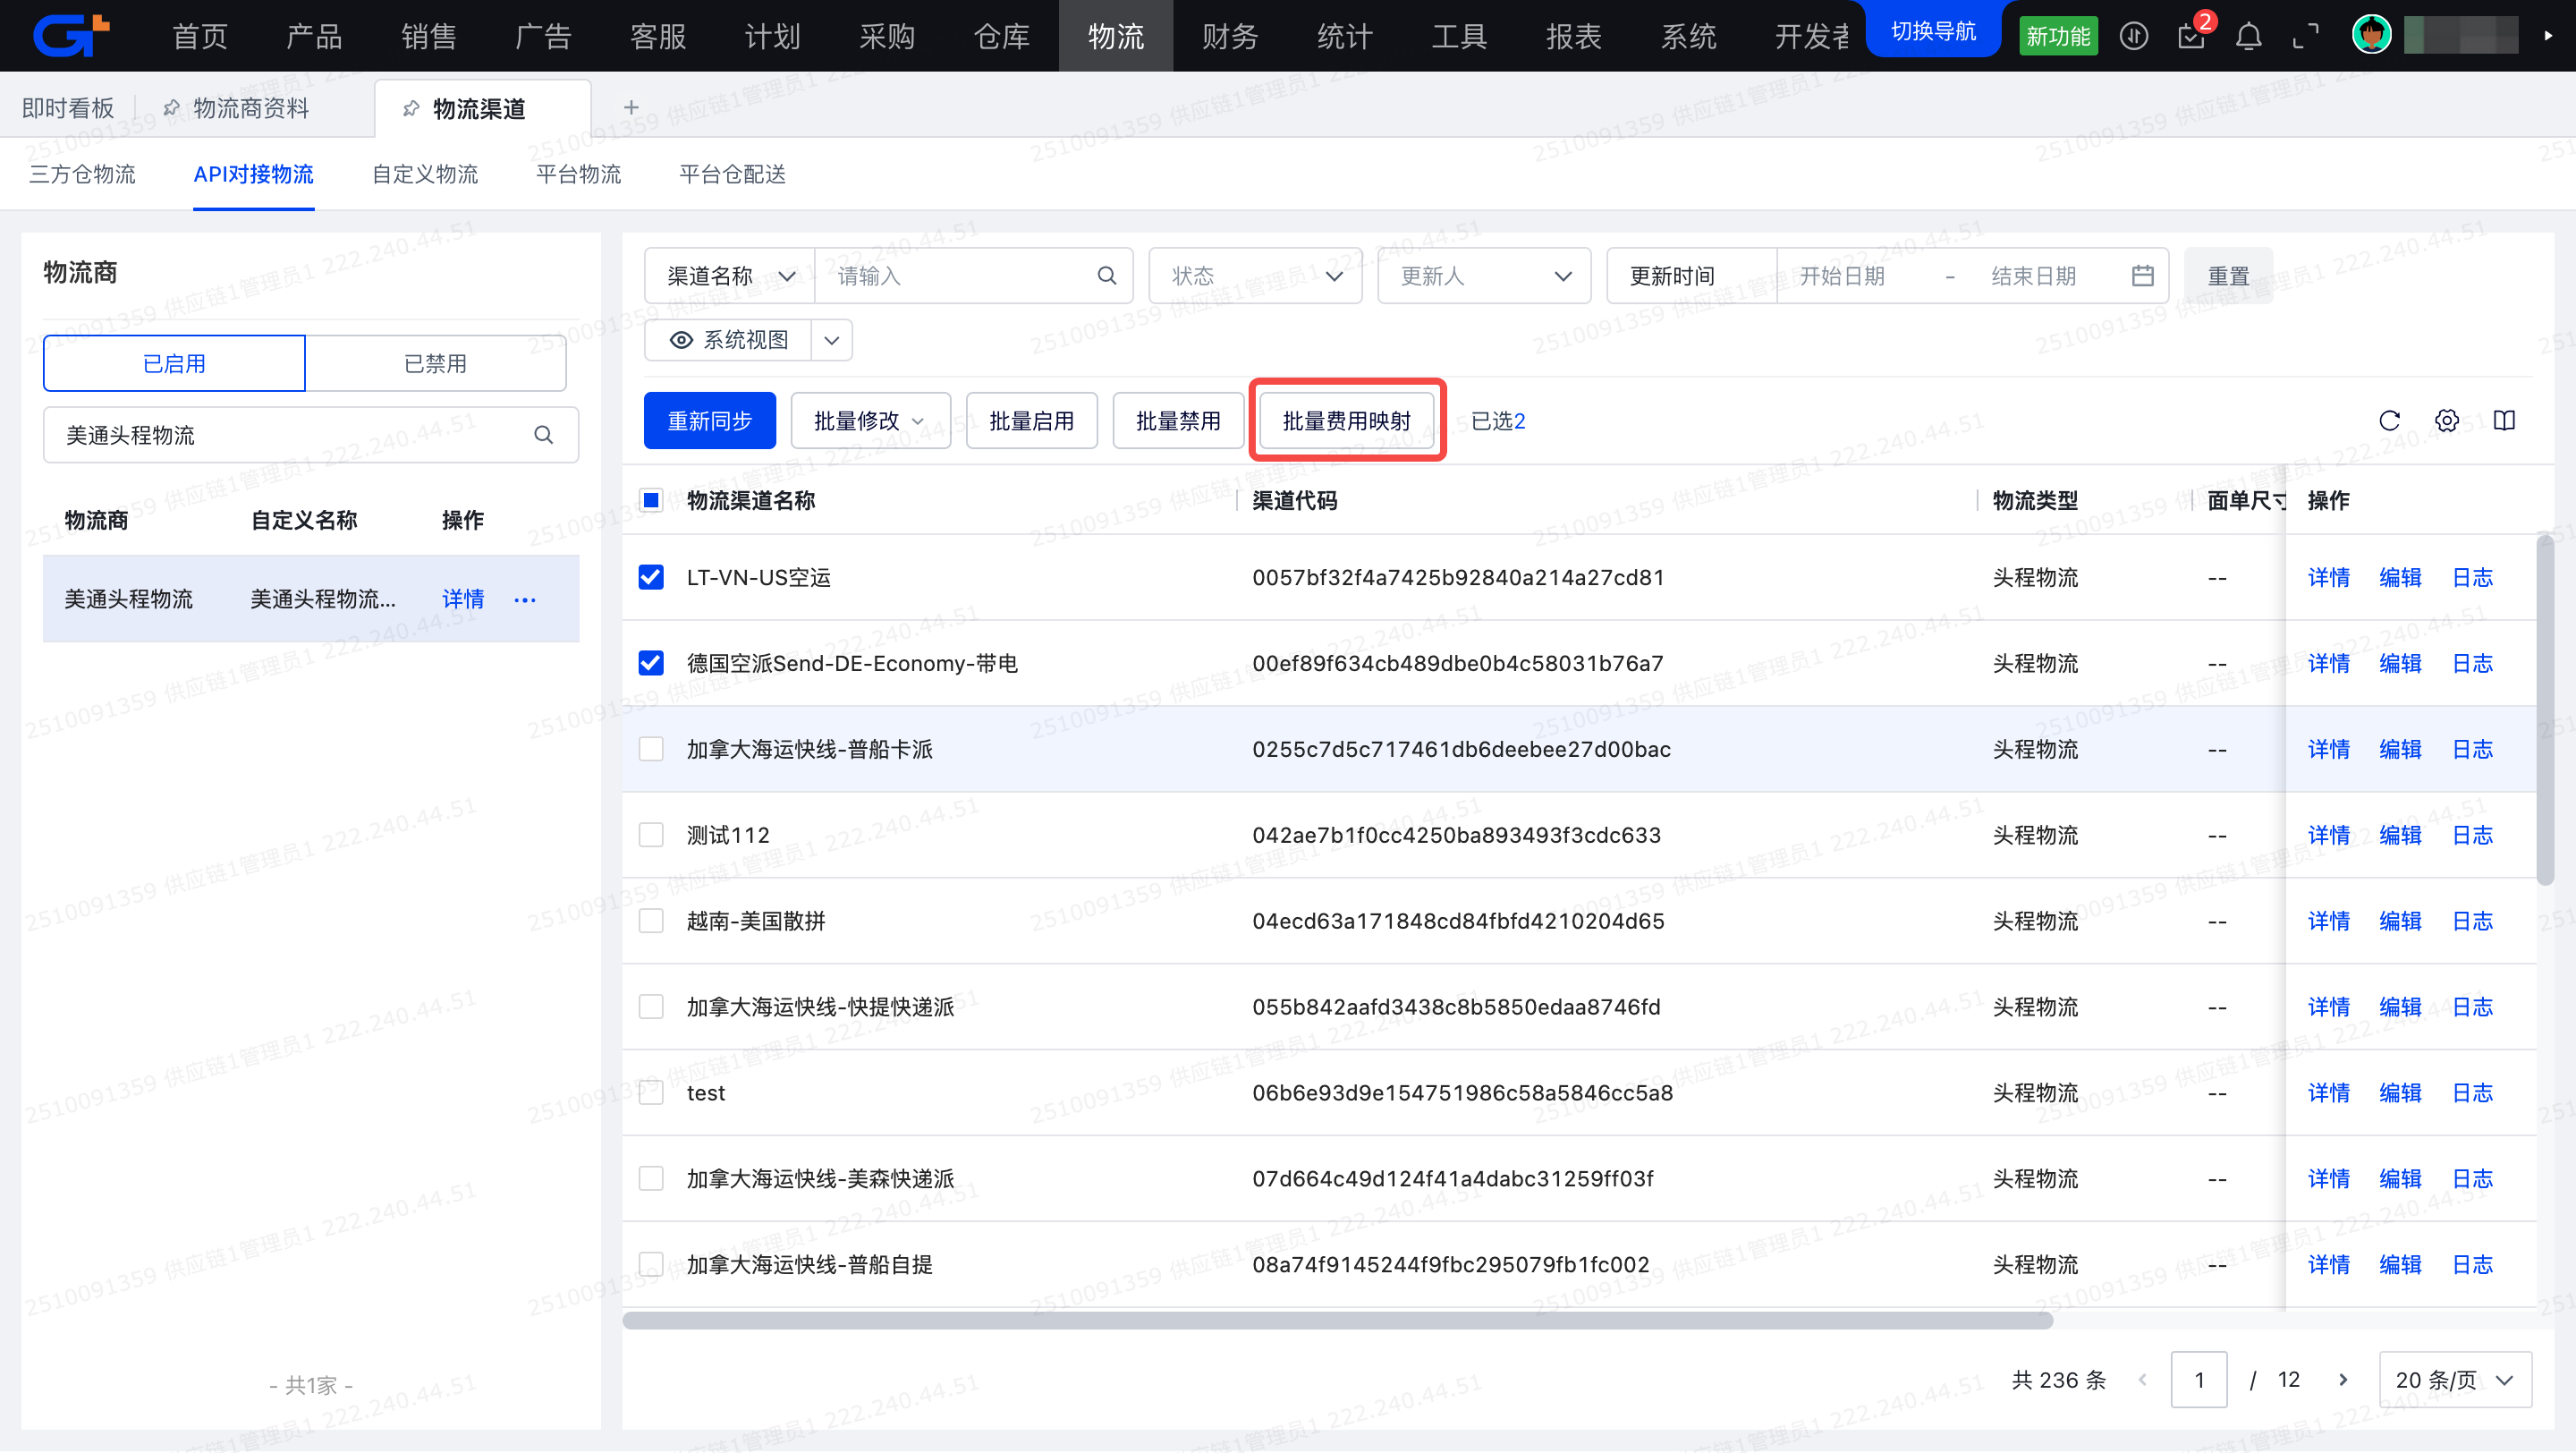This screenshot has height=1453, width=2576.
Task: Click the 重新同步 button
Action: (x=709, y=421)
